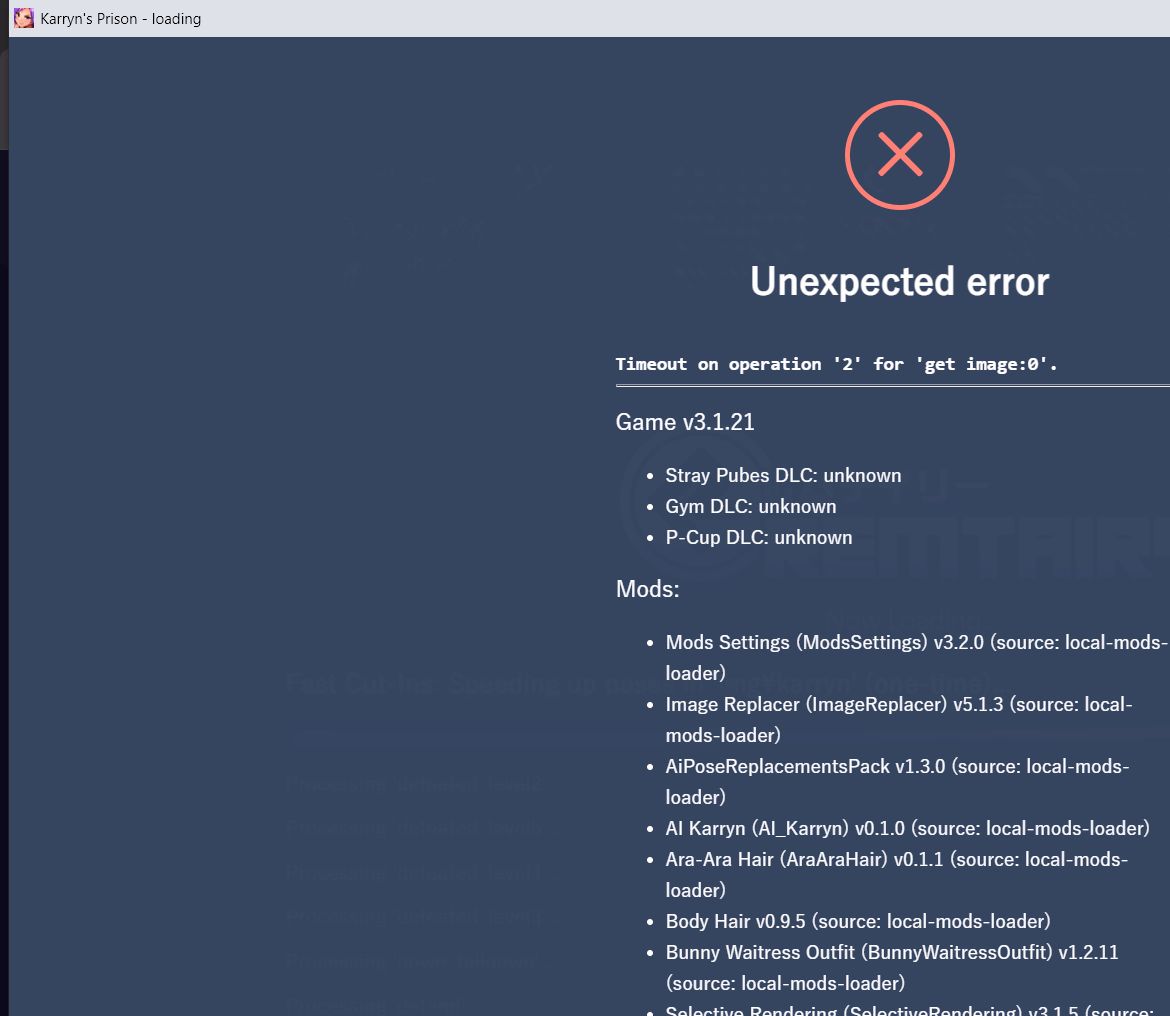Image resolution: width=1170 pixels, height=1016 pixels.
Task: Click the 'Mods:' heading
Action: [x=648, y=589]
